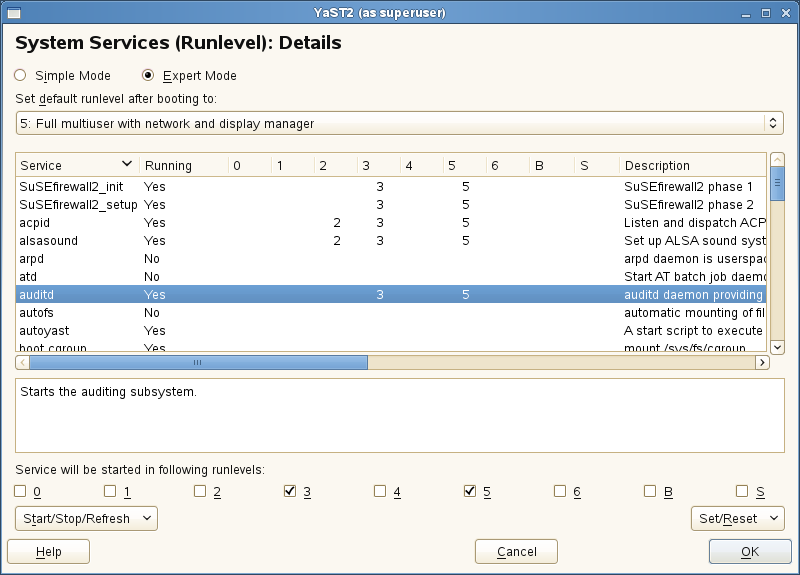Click the runlevel B column header
The image size is (800, 575).
552,165
